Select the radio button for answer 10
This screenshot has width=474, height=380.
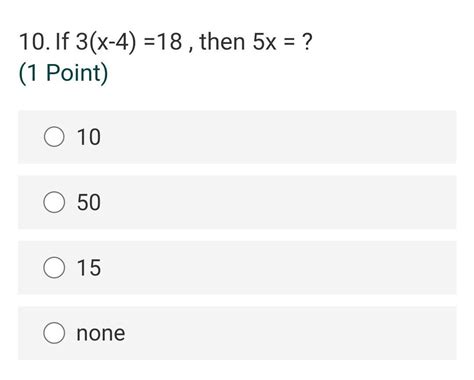click(x=54, y=137)
